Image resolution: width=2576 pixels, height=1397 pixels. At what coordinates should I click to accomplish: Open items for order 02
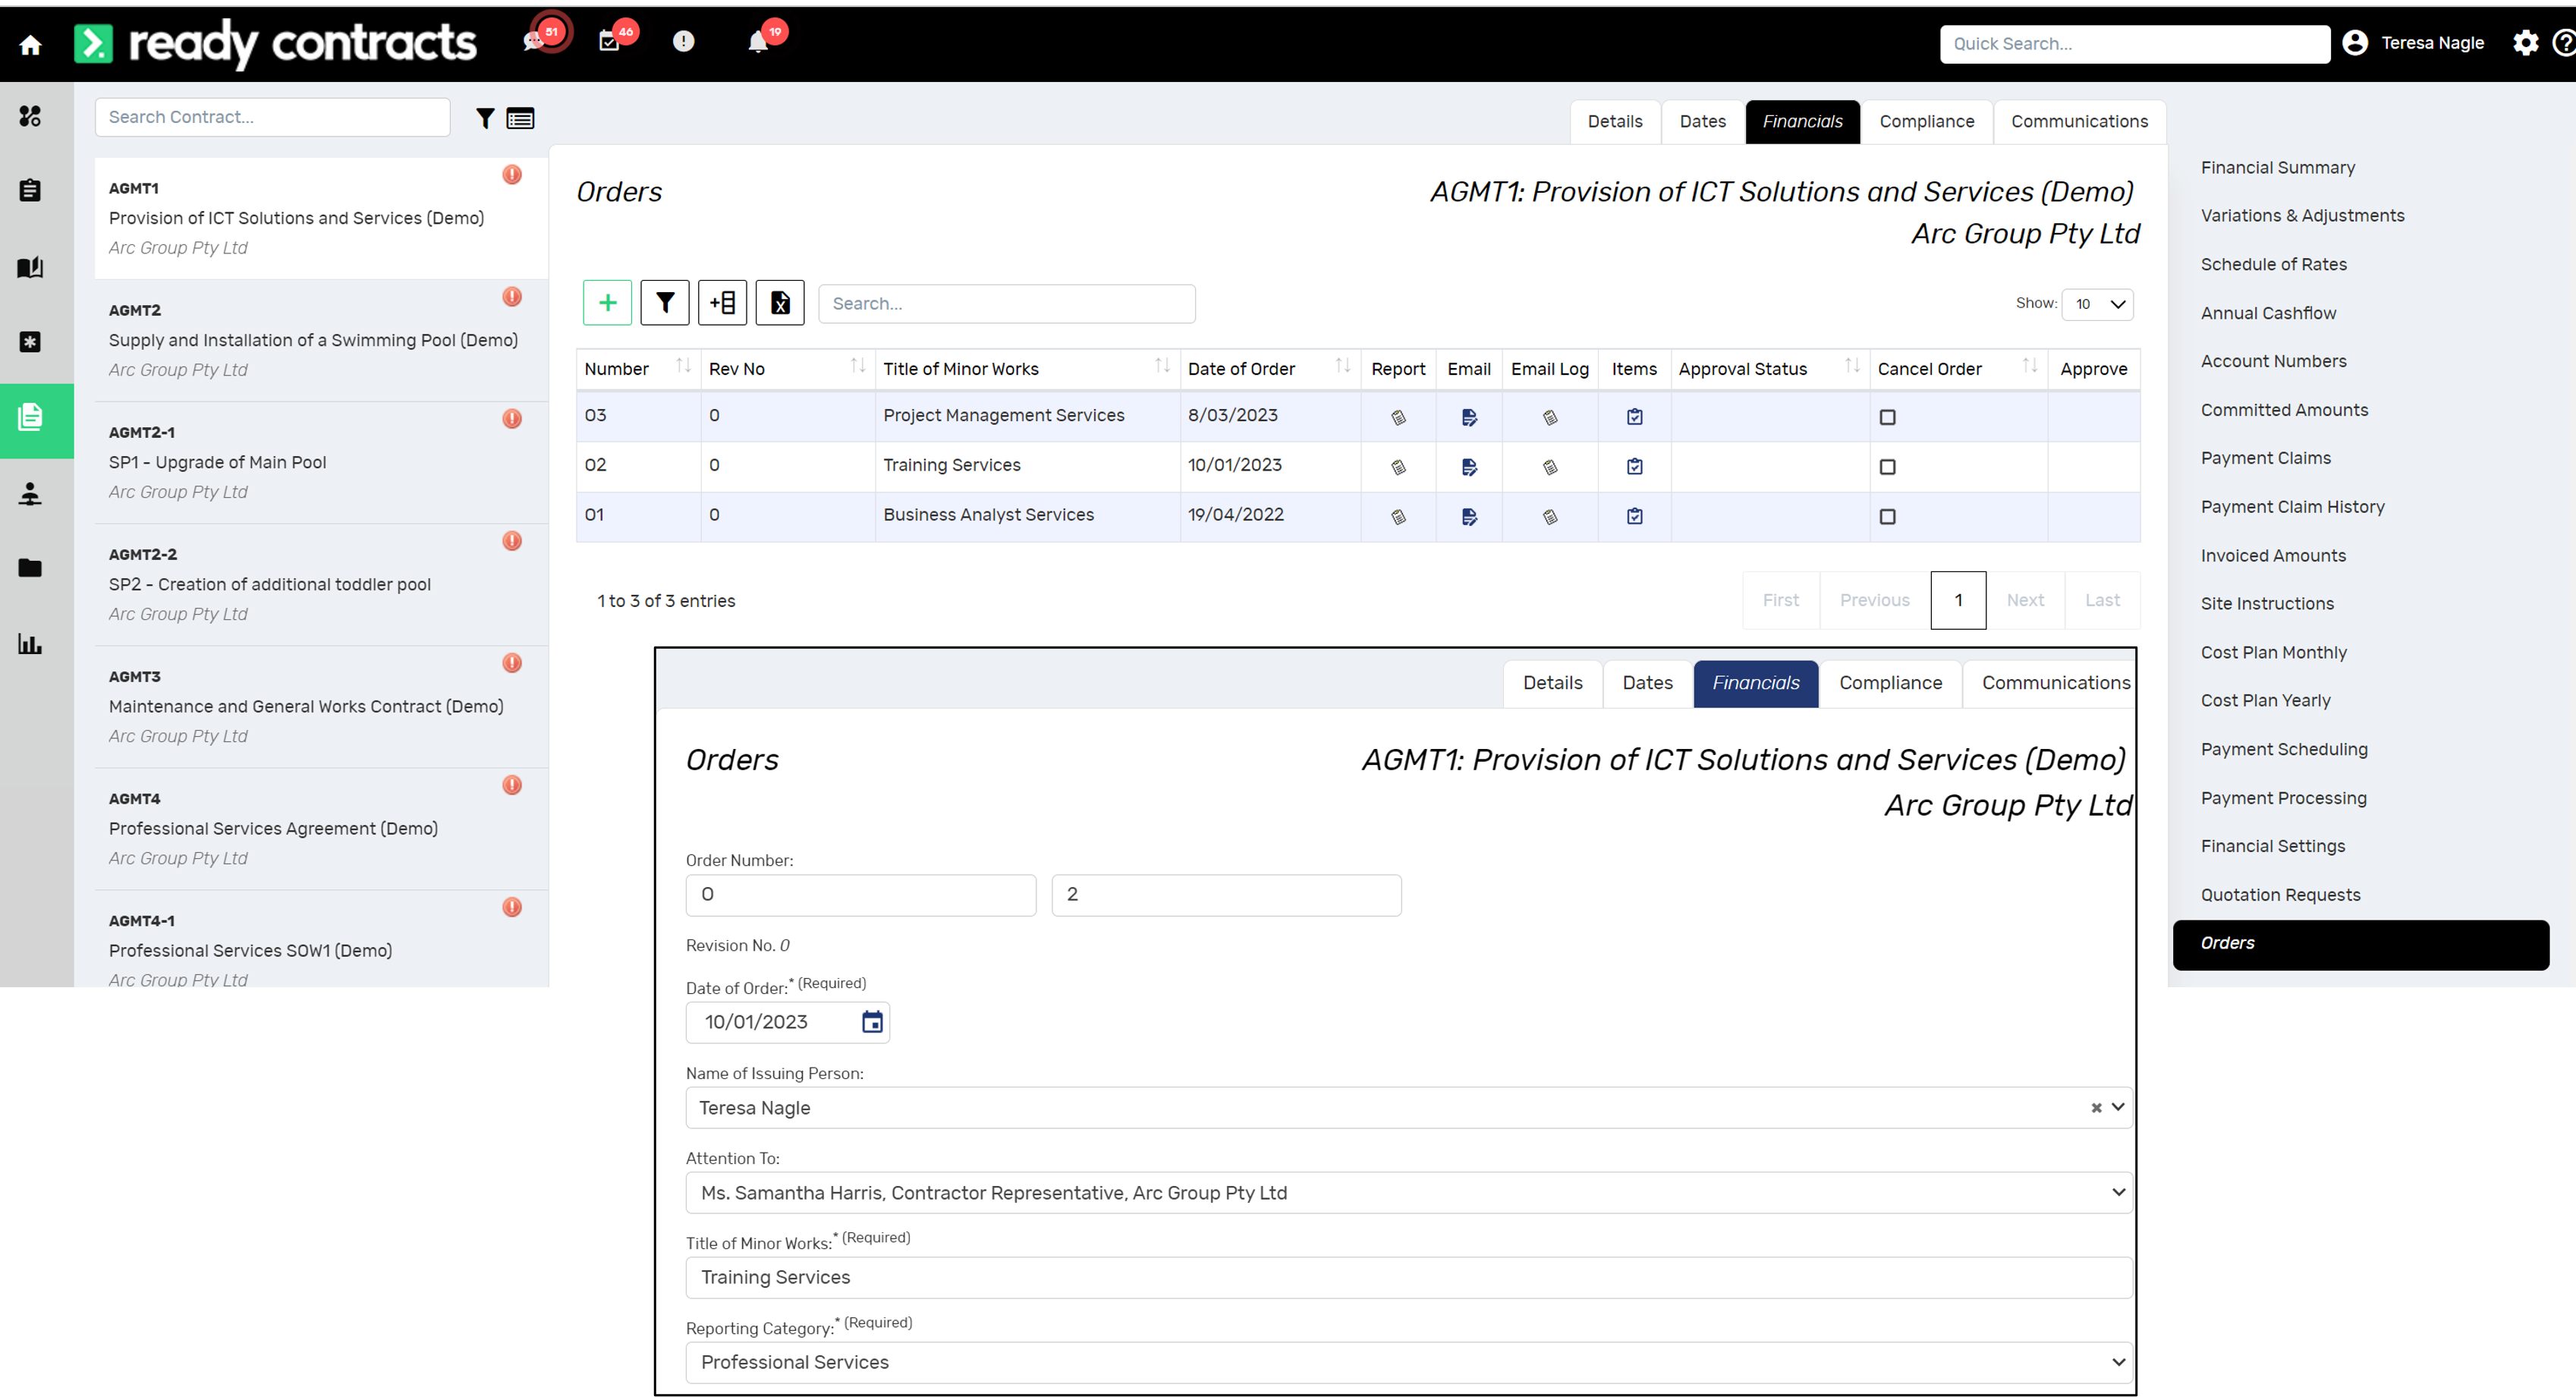[1634, 467]
